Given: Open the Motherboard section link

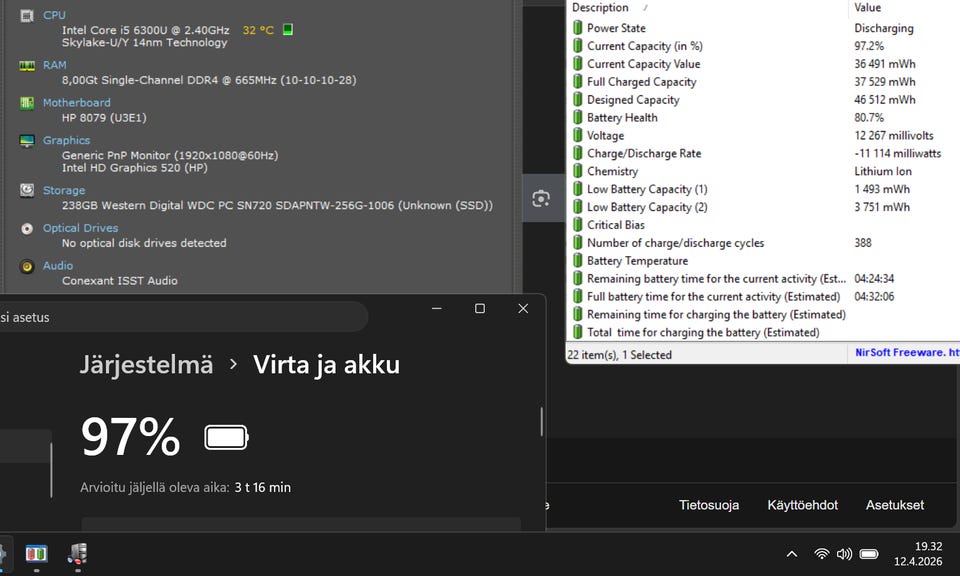Looking at the screenshot, I should click(77, 102).
